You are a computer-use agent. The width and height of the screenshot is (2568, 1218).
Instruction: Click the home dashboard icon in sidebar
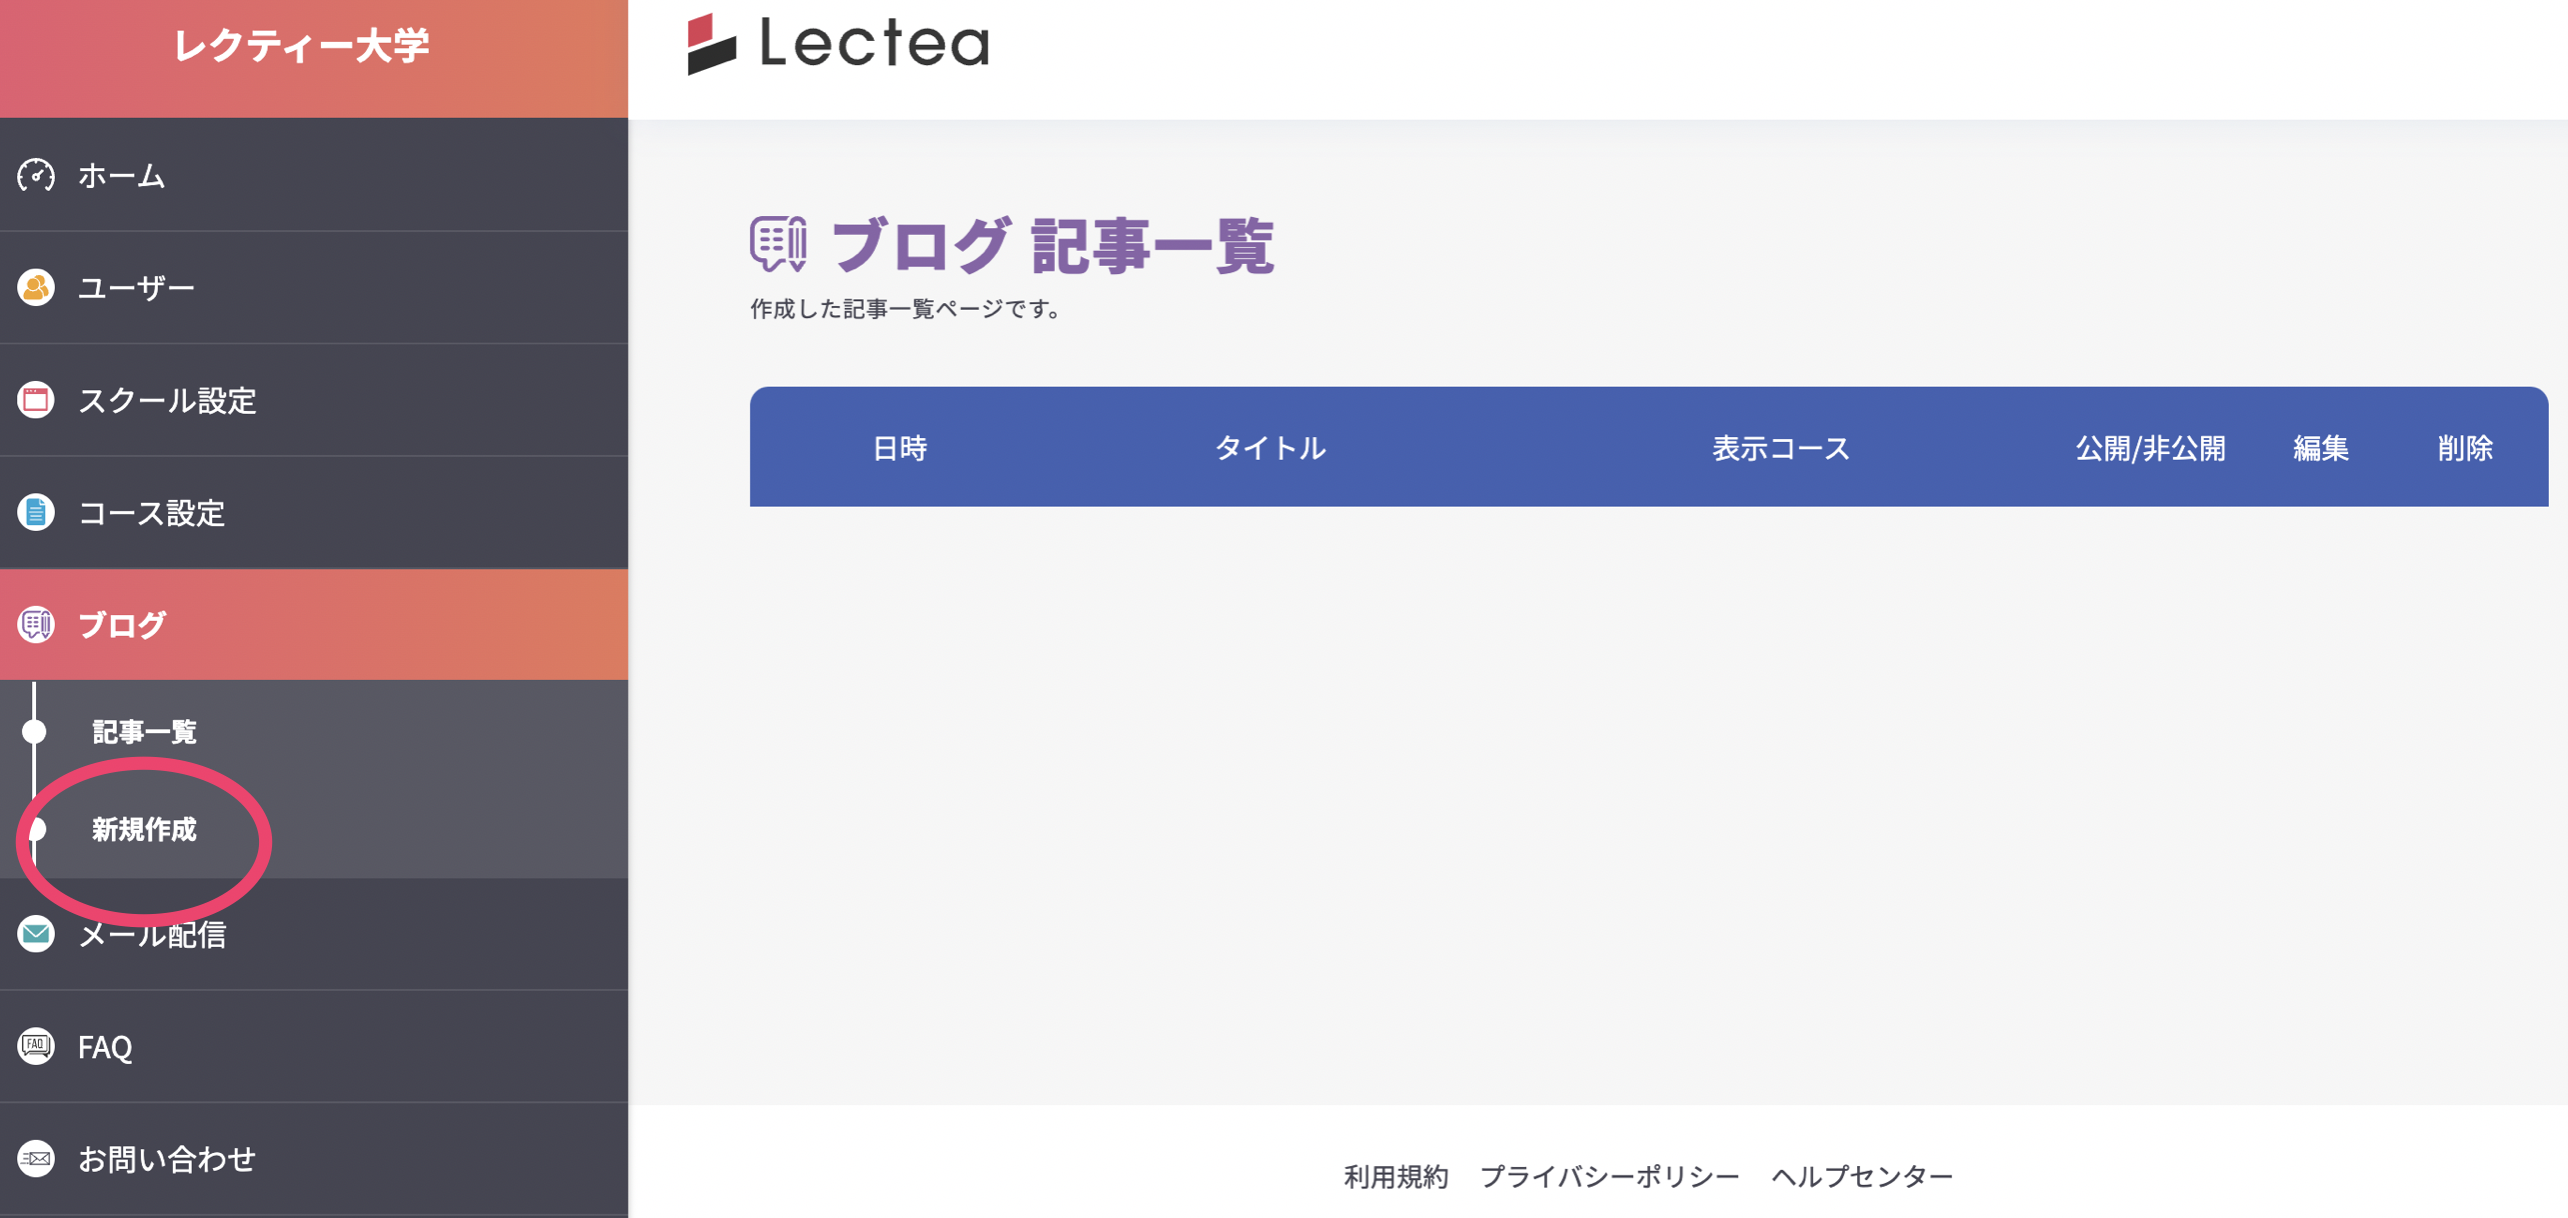pos(36,175)
